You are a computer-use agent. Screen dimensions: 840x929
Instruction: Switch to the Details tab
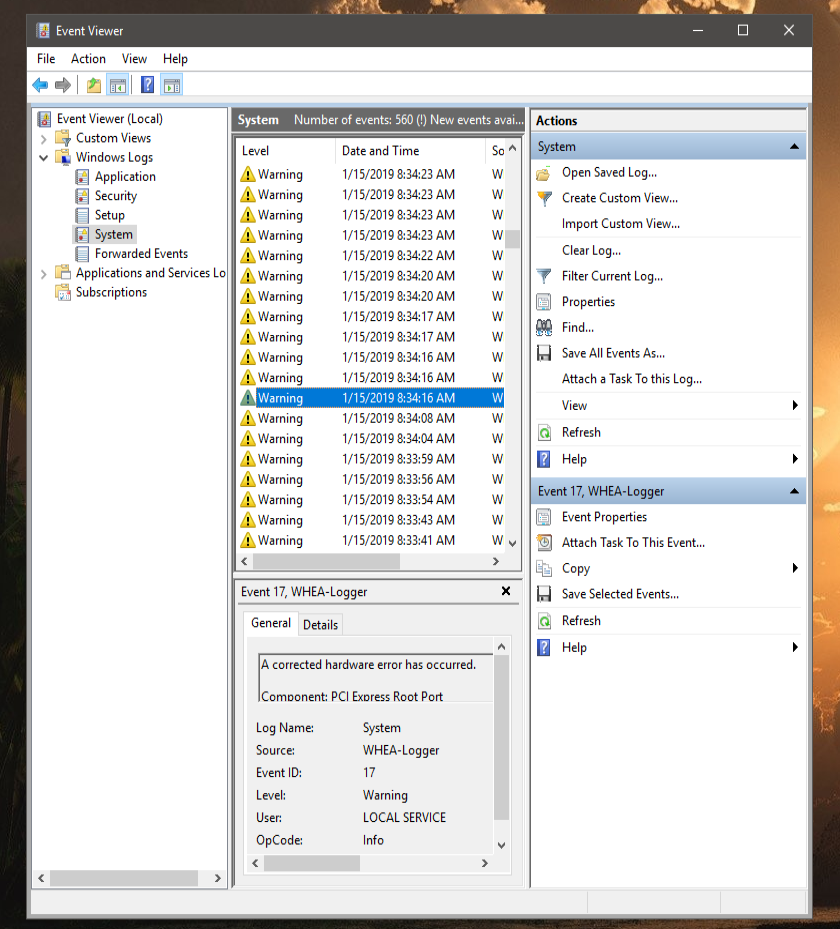[320, 625]
